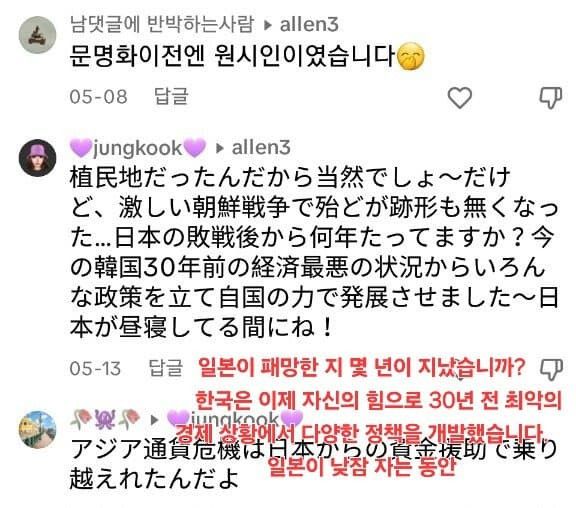Select the 05-08 date stamp
This screenshot has height=508, width=576.
tap(98, 97)
